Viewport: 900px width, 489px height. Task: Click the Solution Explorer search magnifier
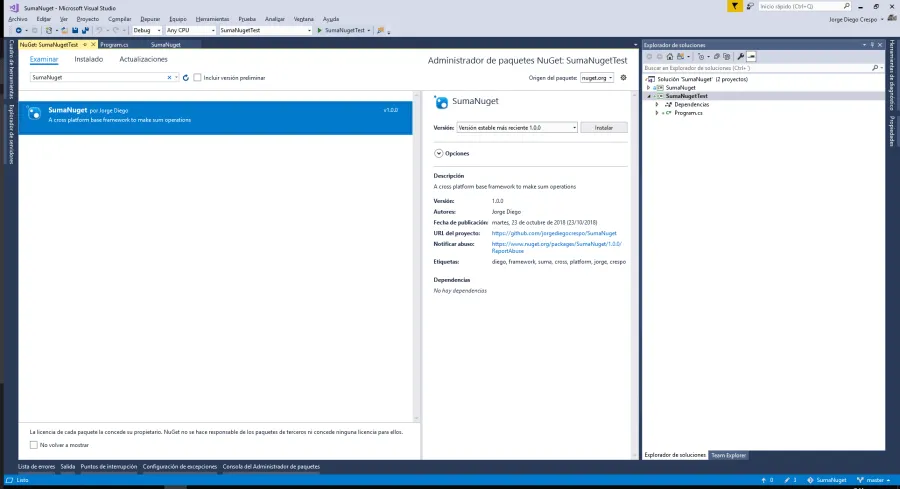(x=875, y=68)
